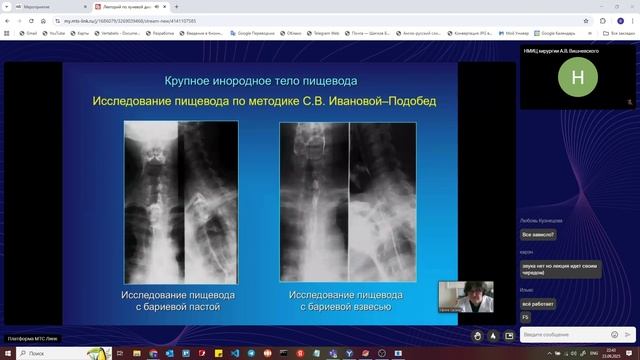Open the emoji picker in chat input
The height and width of the screenshot is (360, 640).
(614, 335)
